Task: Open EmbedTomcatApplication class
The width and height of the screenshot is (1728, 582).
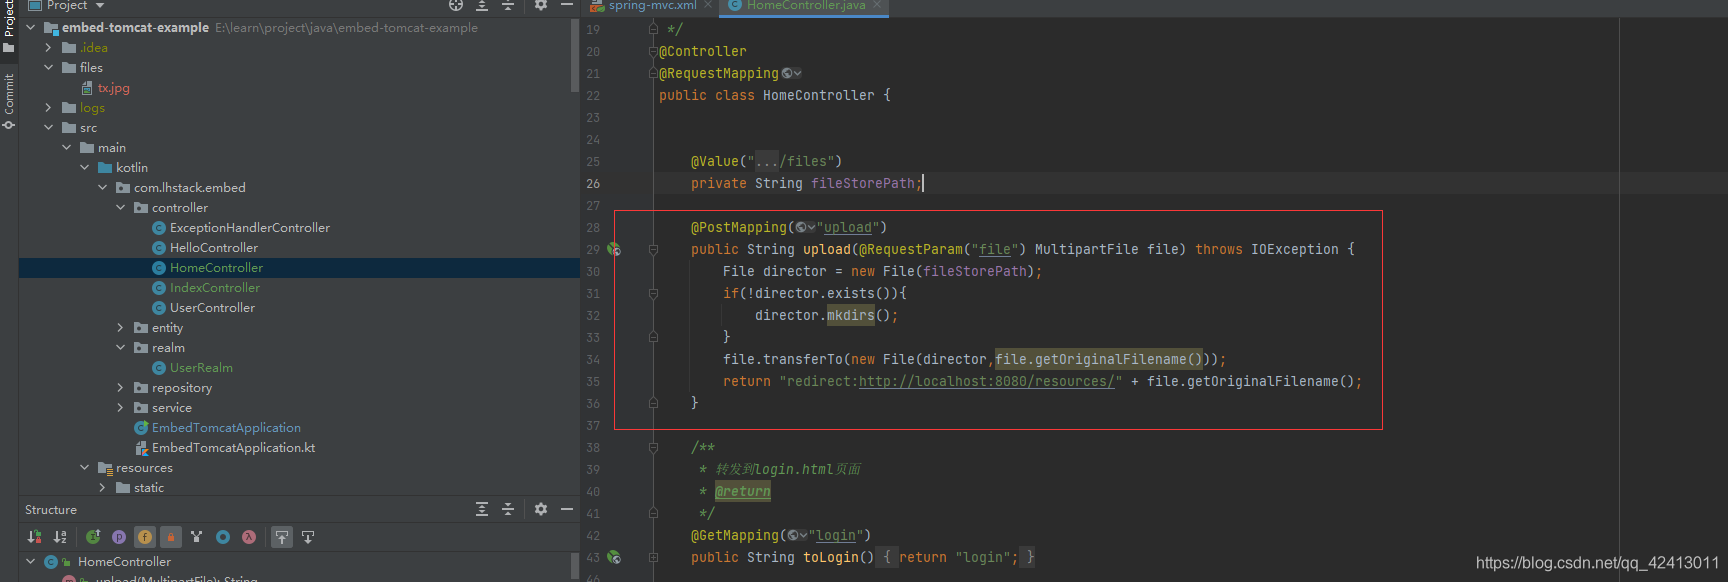Action: coord(218,427)
